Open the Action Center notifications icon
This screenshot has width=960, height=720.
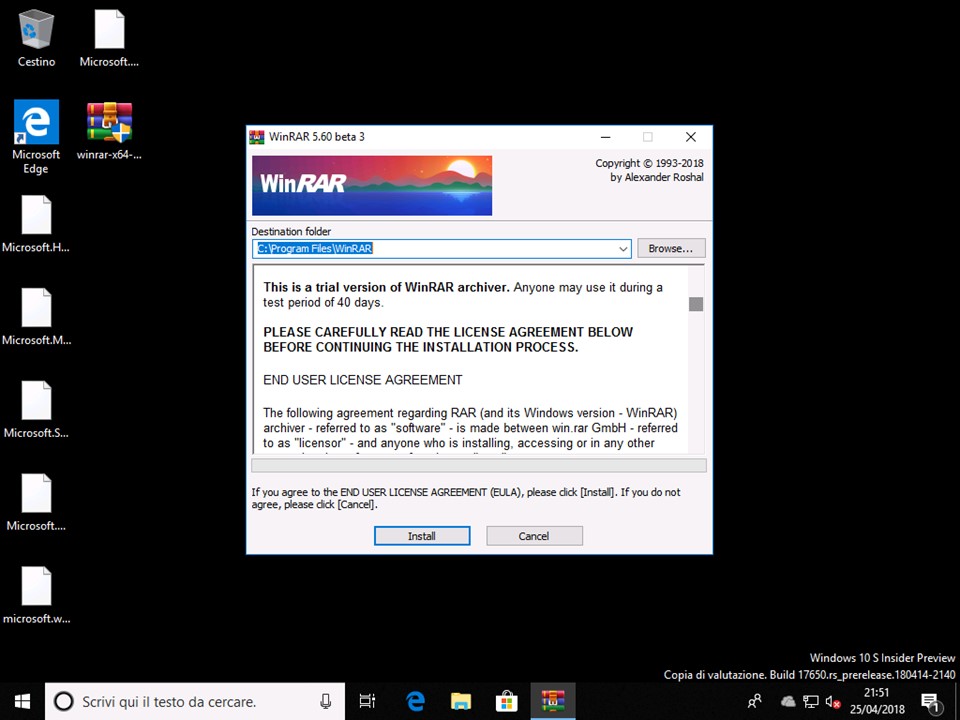click(x=929, y=701)
